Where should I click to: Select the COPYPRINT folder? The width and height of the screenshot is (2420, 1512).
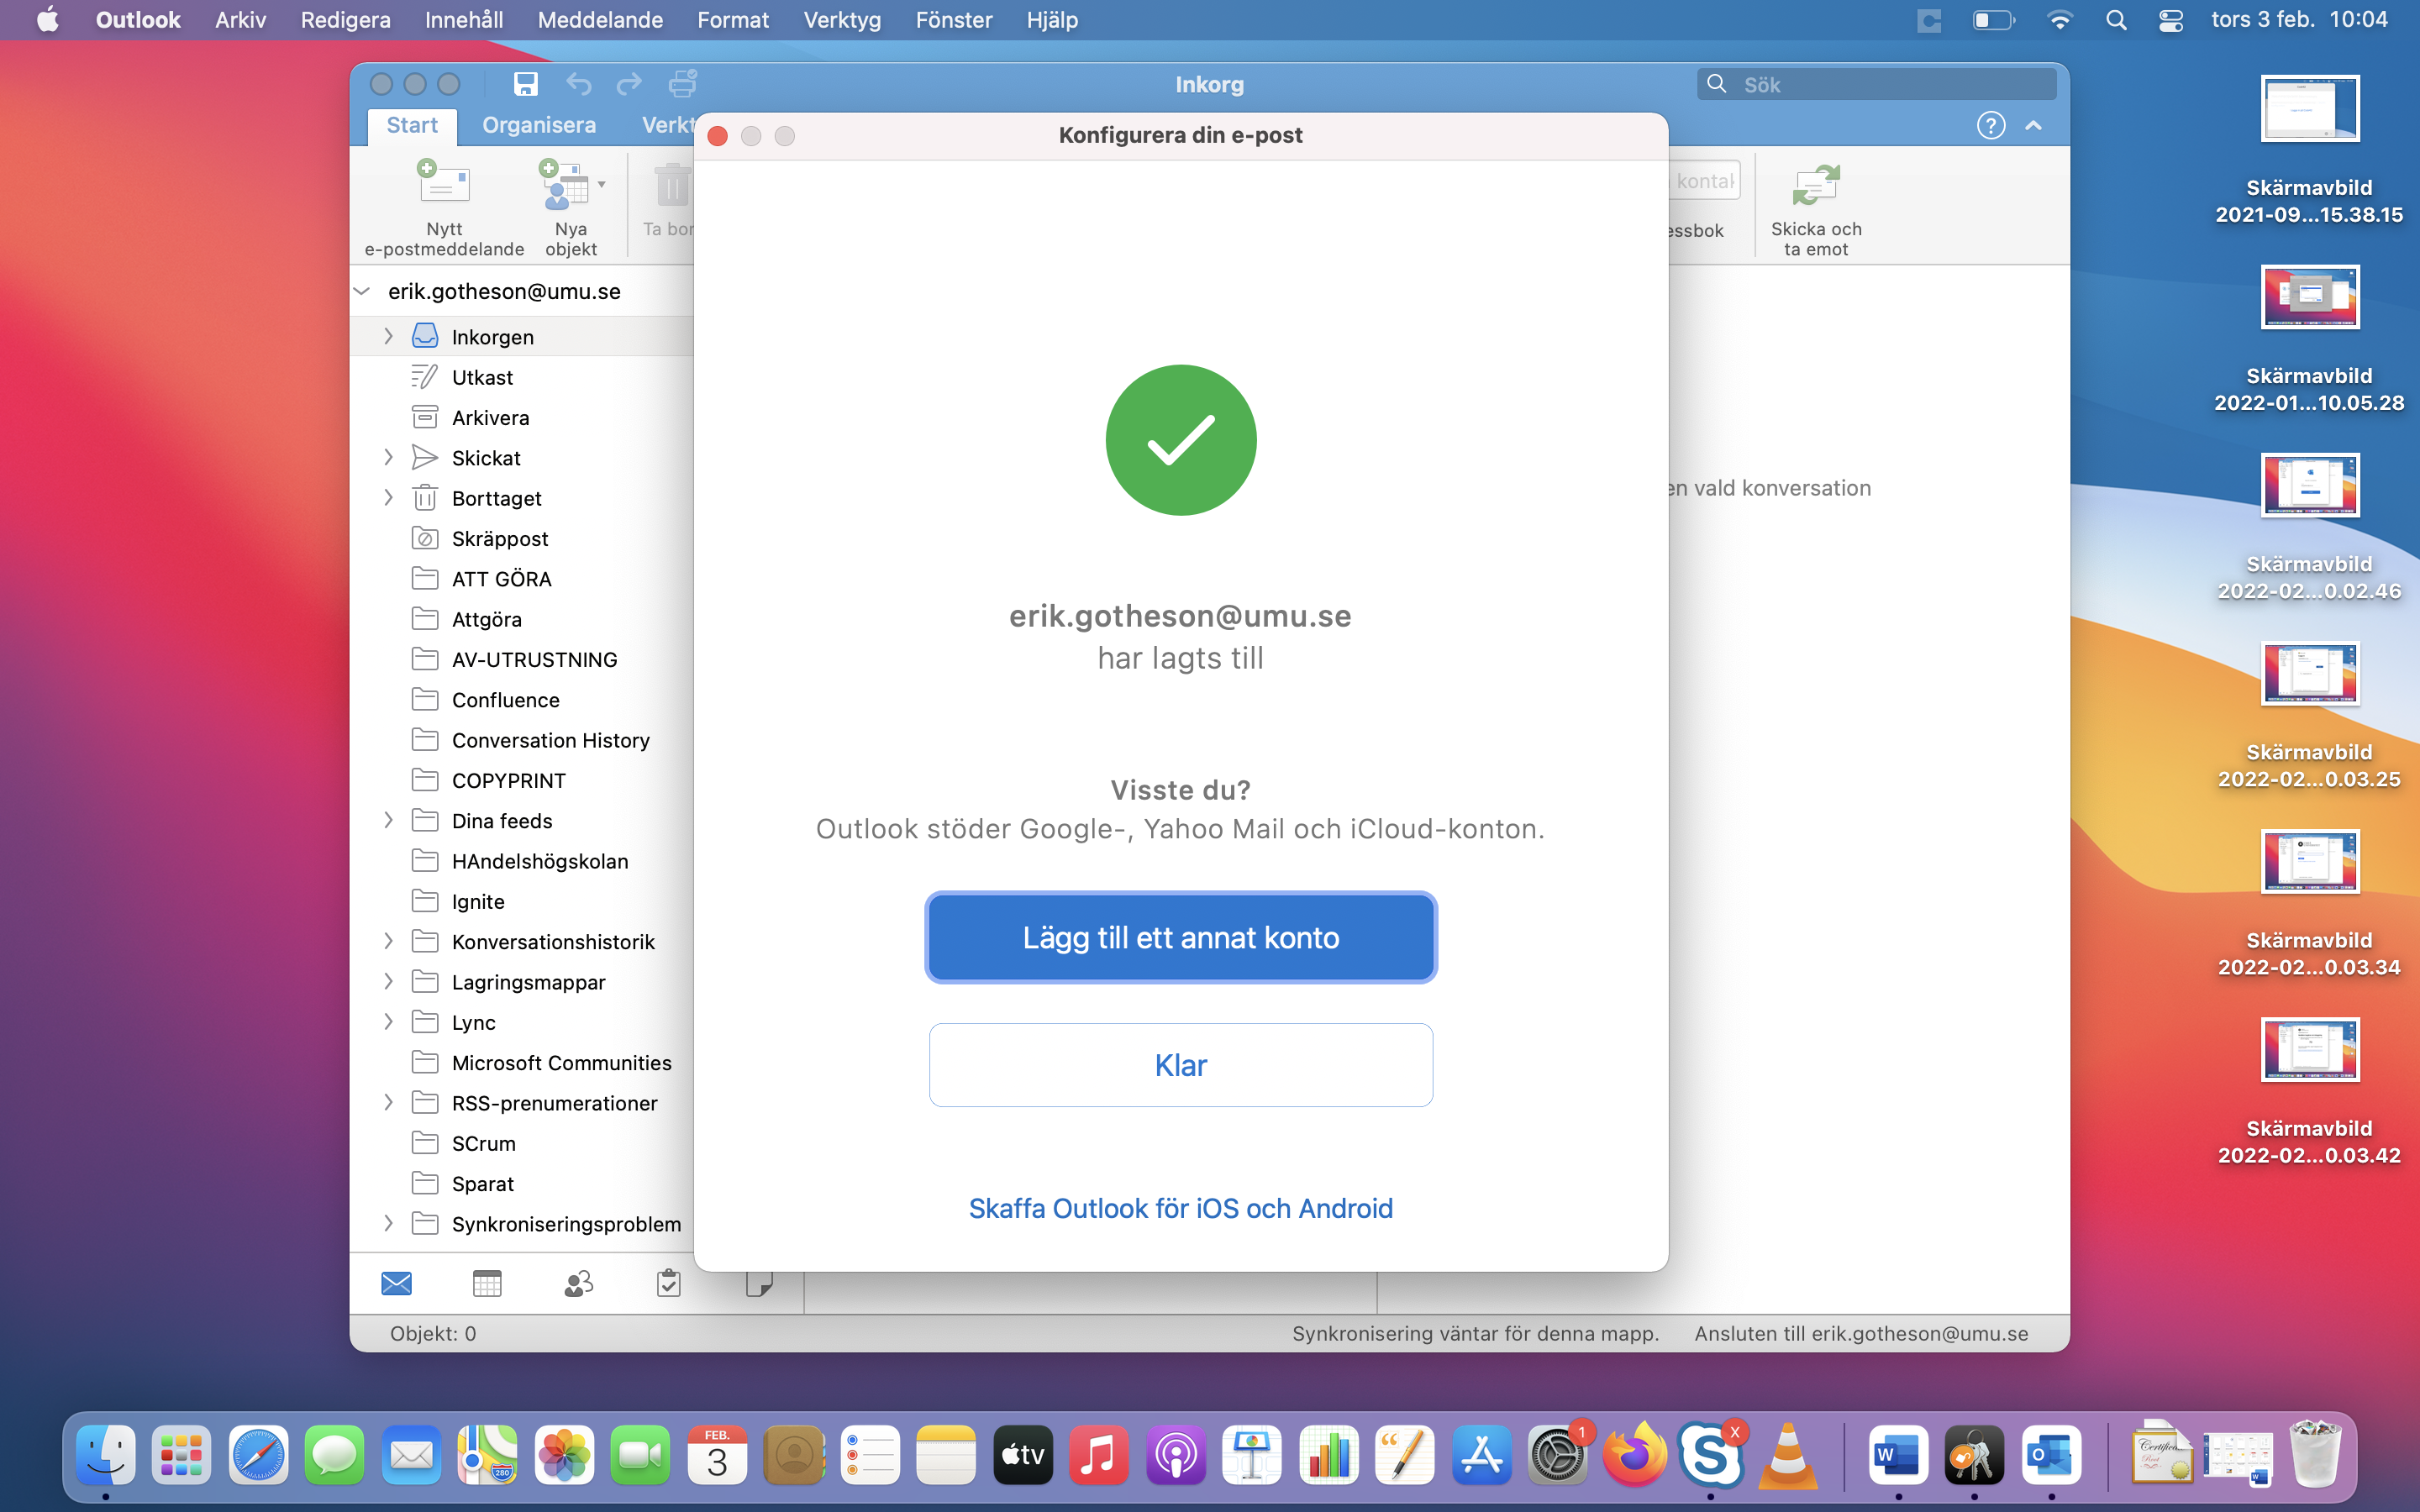522,781
